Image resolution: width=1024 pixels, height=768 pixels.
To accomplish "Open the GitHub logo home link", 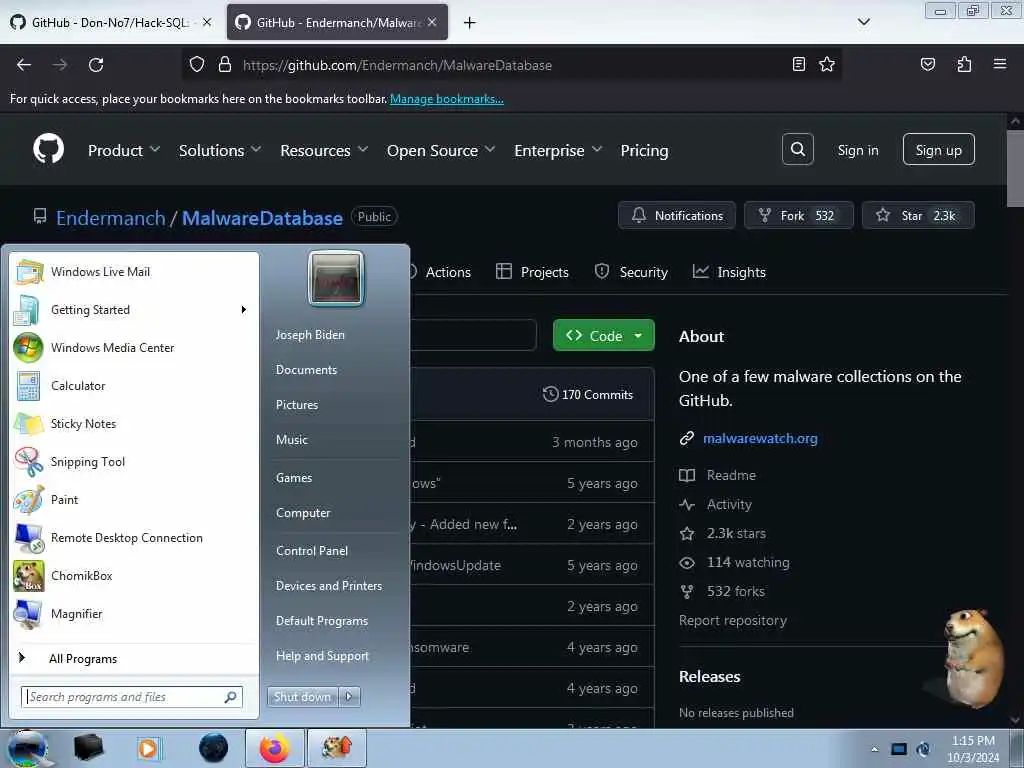I will point(48,149).
